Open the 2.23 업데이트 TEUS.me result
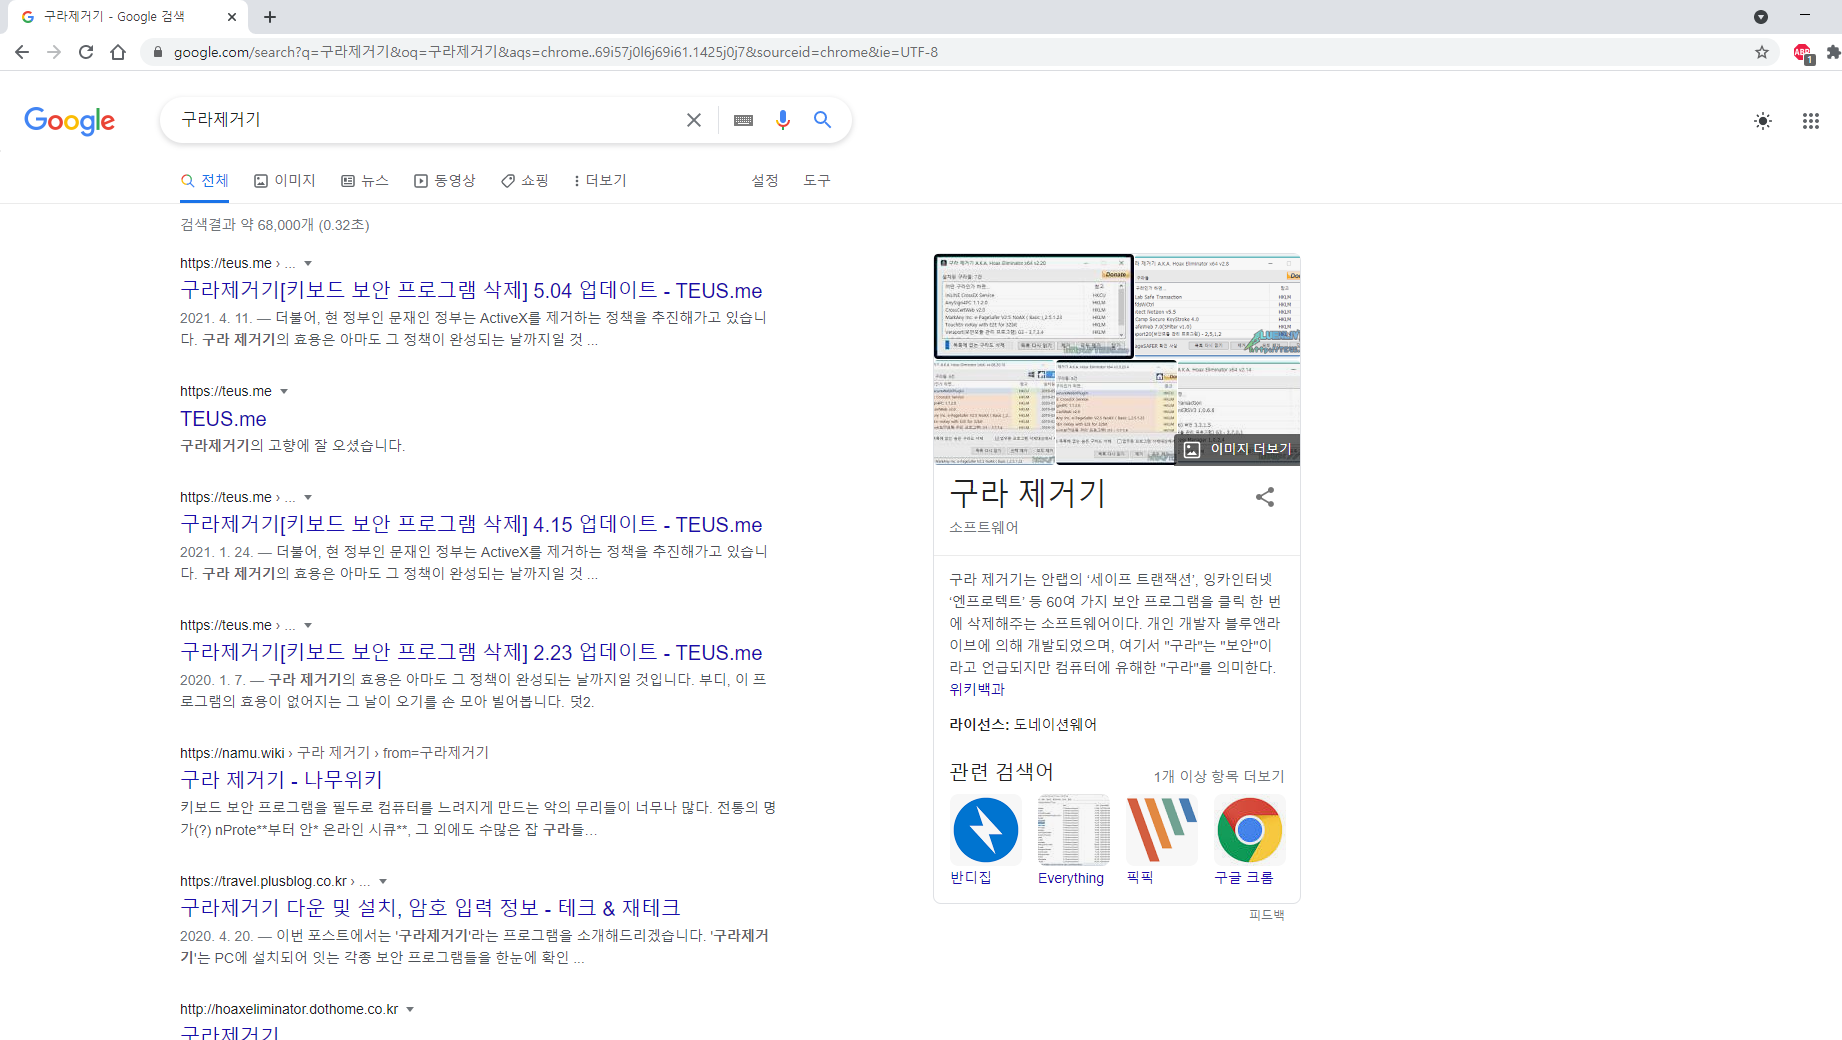Viewport: 1842px width, 1040px height. tap(471, 653)
